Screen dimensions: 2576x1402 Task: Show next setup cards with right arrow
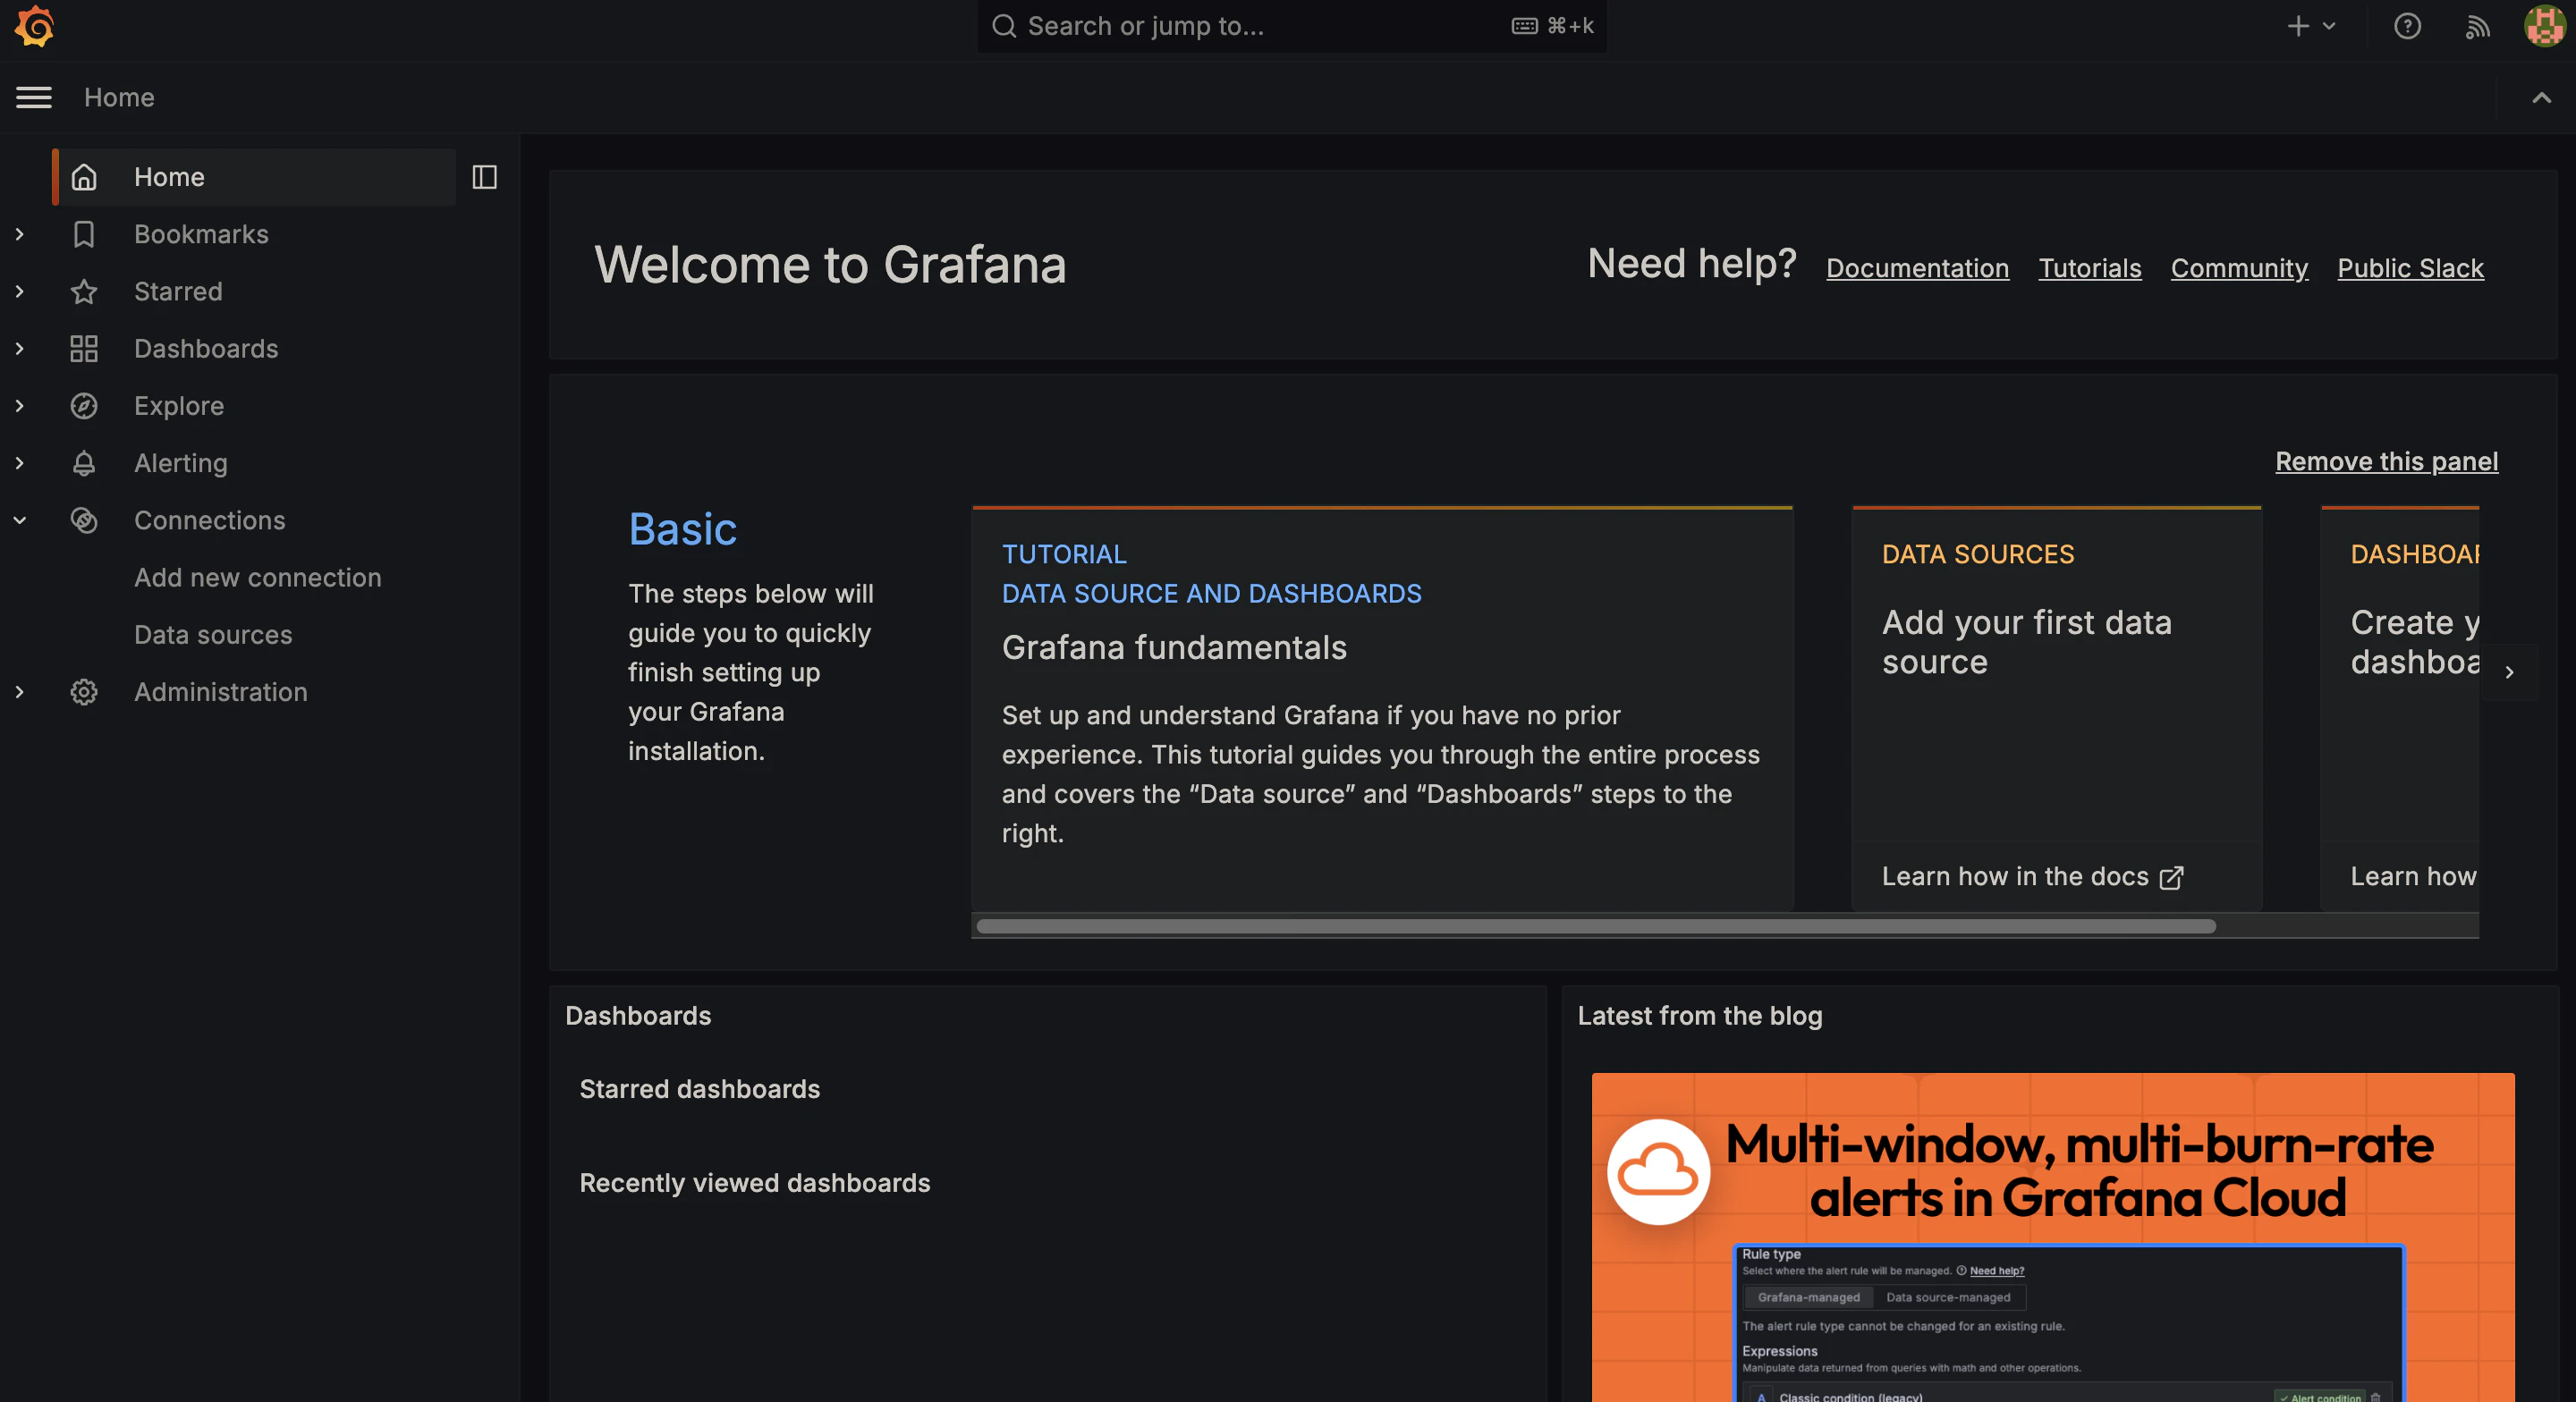[x=2508, y=672]
